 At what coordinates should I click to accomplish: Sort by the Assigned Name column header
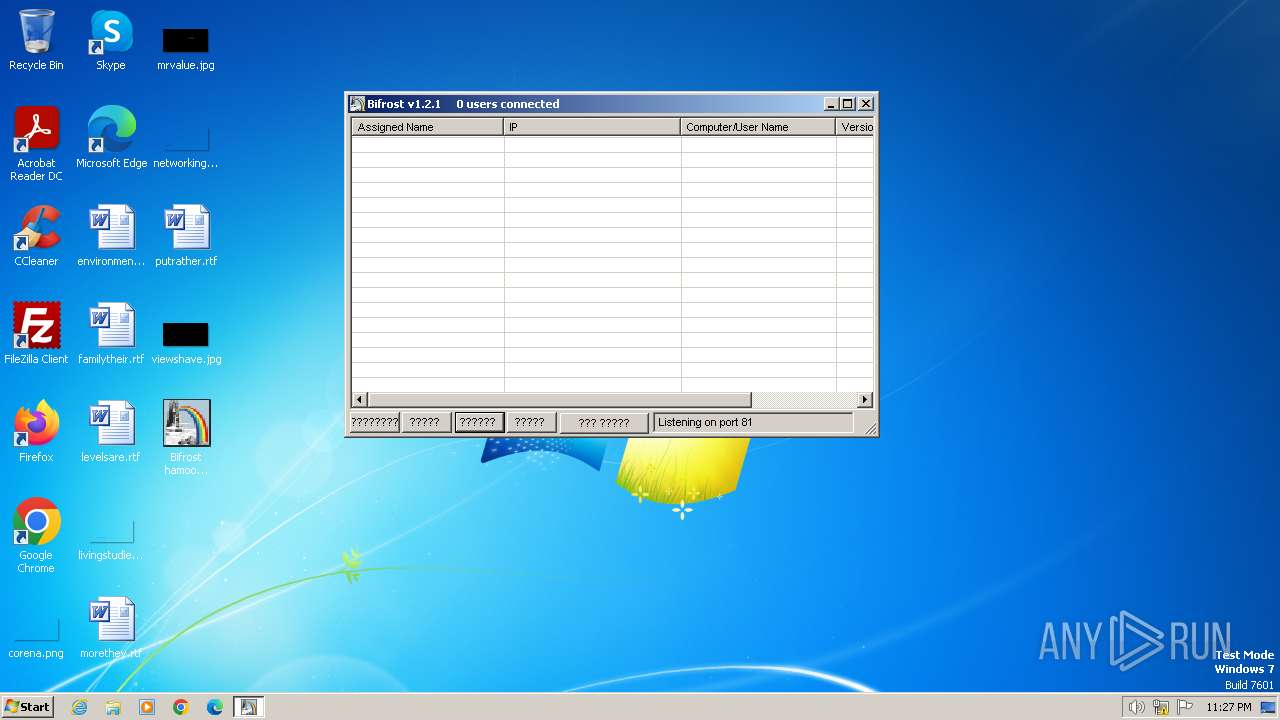click(x=428, y=127)
